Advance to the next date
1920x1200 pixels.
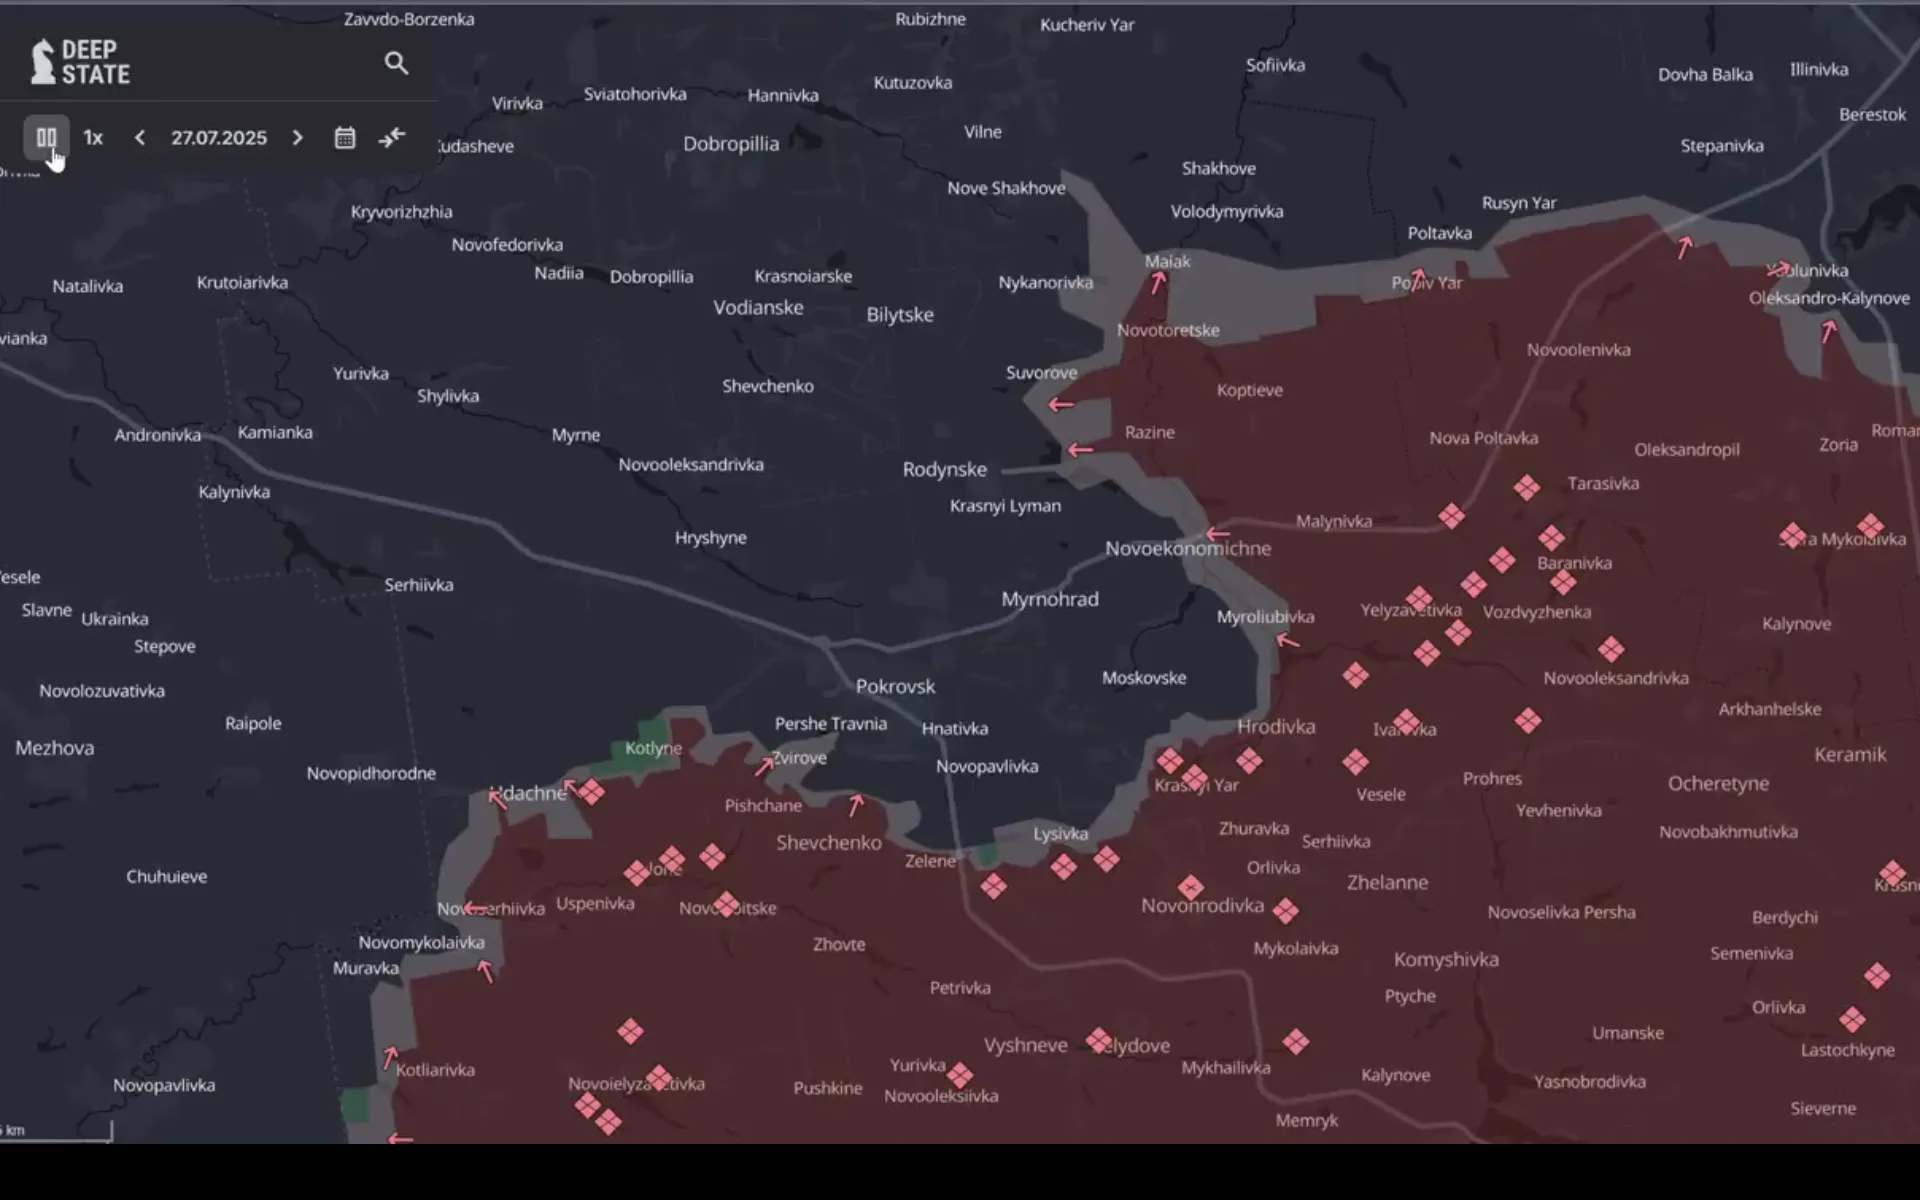pyautogui.click(x=297, y=137)
